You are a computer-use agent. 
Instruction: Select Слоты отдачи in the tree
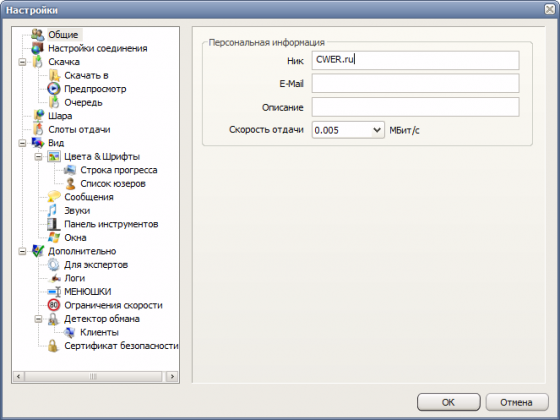79,129
